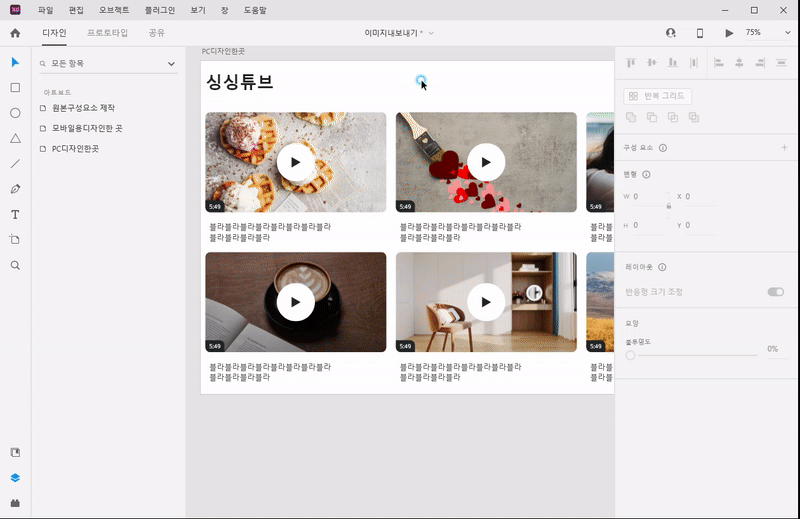Click the 반복 그리드 button
800x519 pixels.
tap(658, 96)
